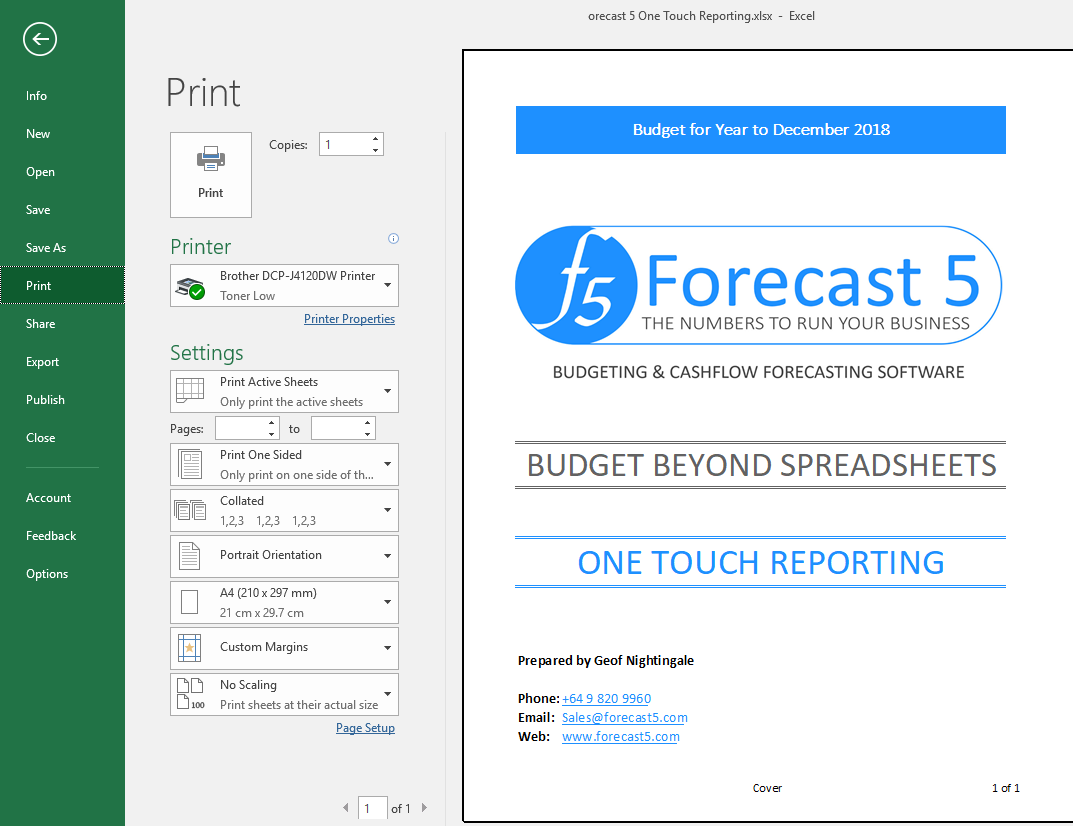The height and width of the screenshot is (826, 1073).
Task: Click the Forecast 5 logo in preview
Action: tap(758, 285)
